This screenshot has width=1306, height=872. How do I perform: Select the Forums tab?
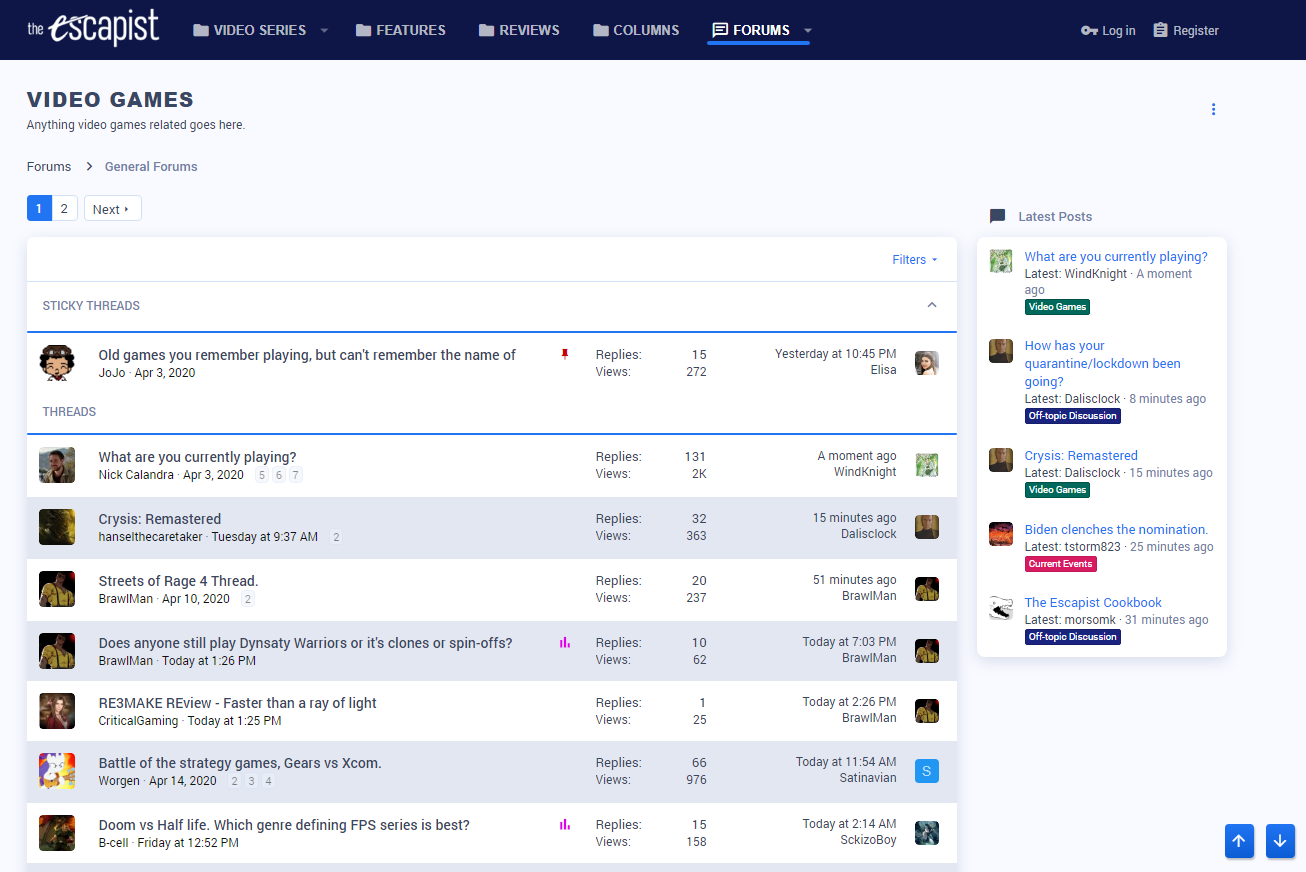751,30
